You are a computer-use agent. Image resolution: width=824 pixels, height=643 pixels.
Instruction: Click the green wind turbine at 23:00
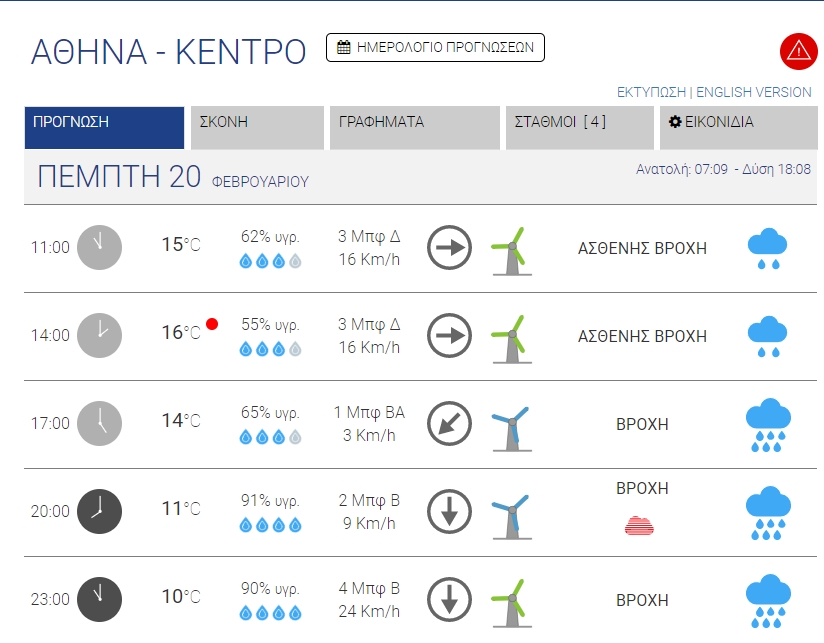(511, 600)
